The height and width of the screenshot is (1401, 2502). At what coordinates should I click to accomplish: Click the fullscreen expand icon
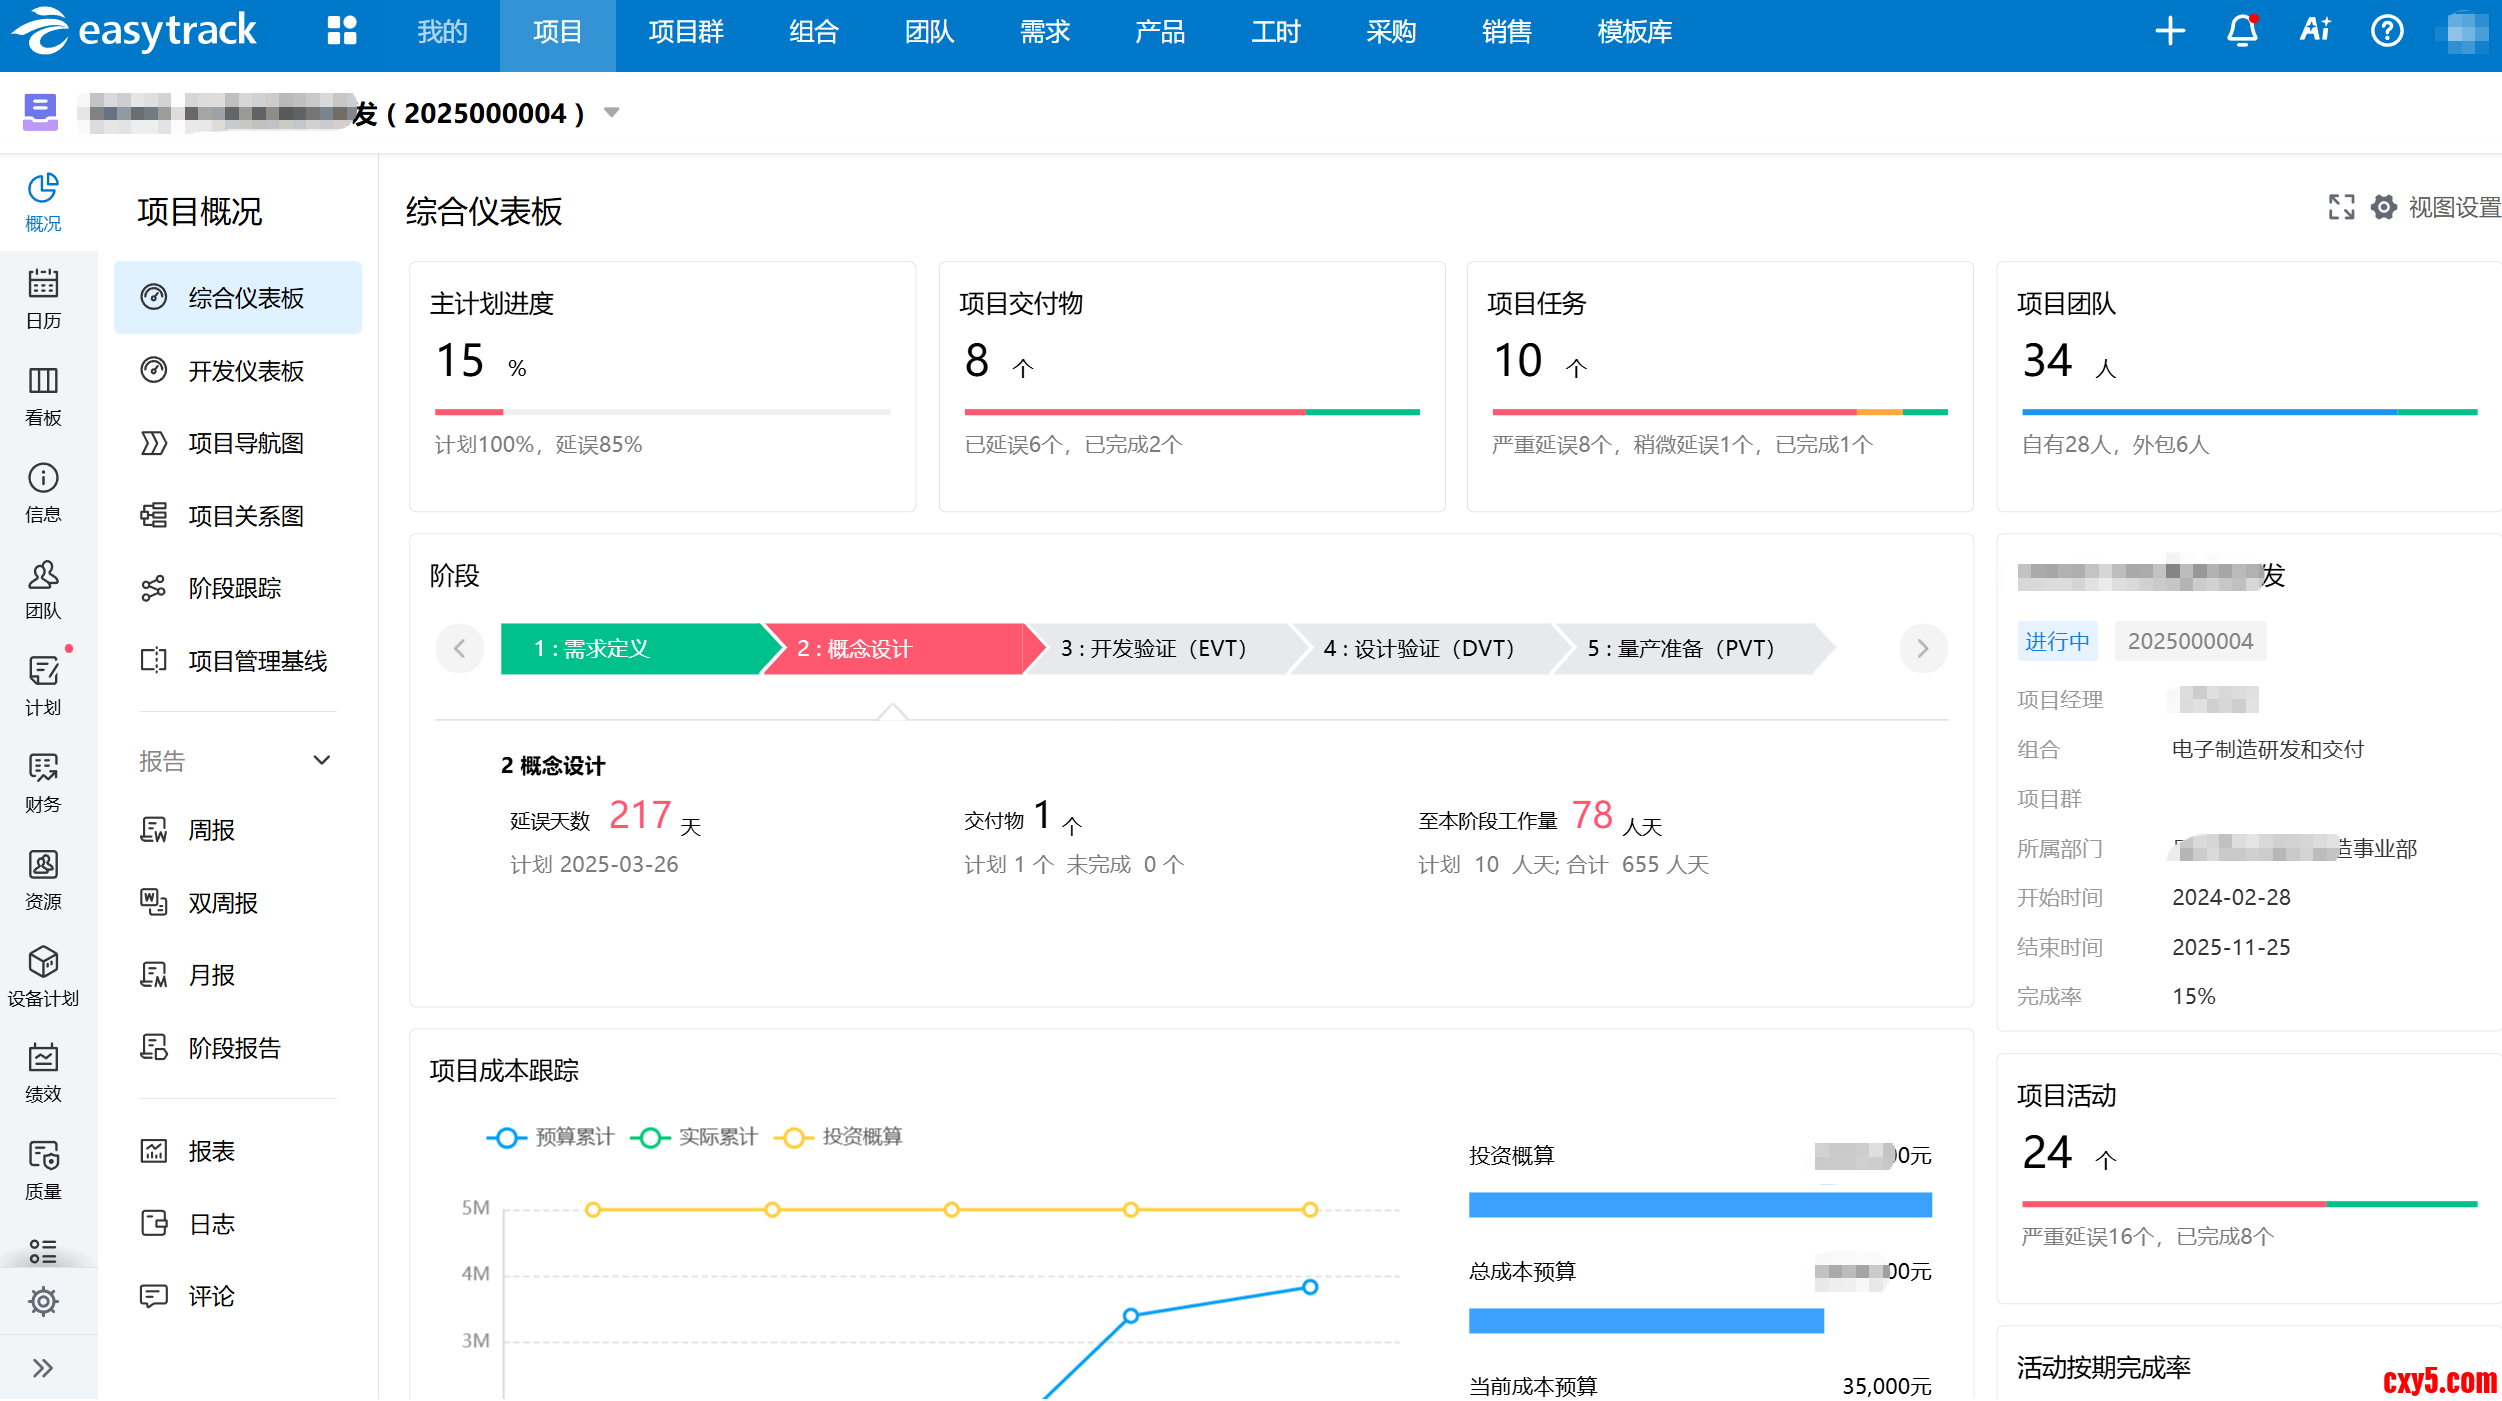pyautogui.click(x=2341, y=207)
